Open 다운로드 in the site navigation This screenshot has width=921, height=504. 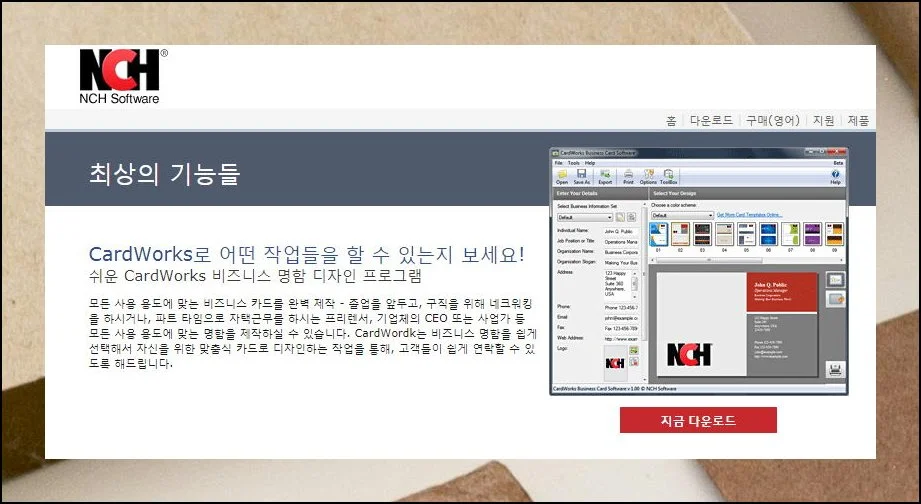711,120
